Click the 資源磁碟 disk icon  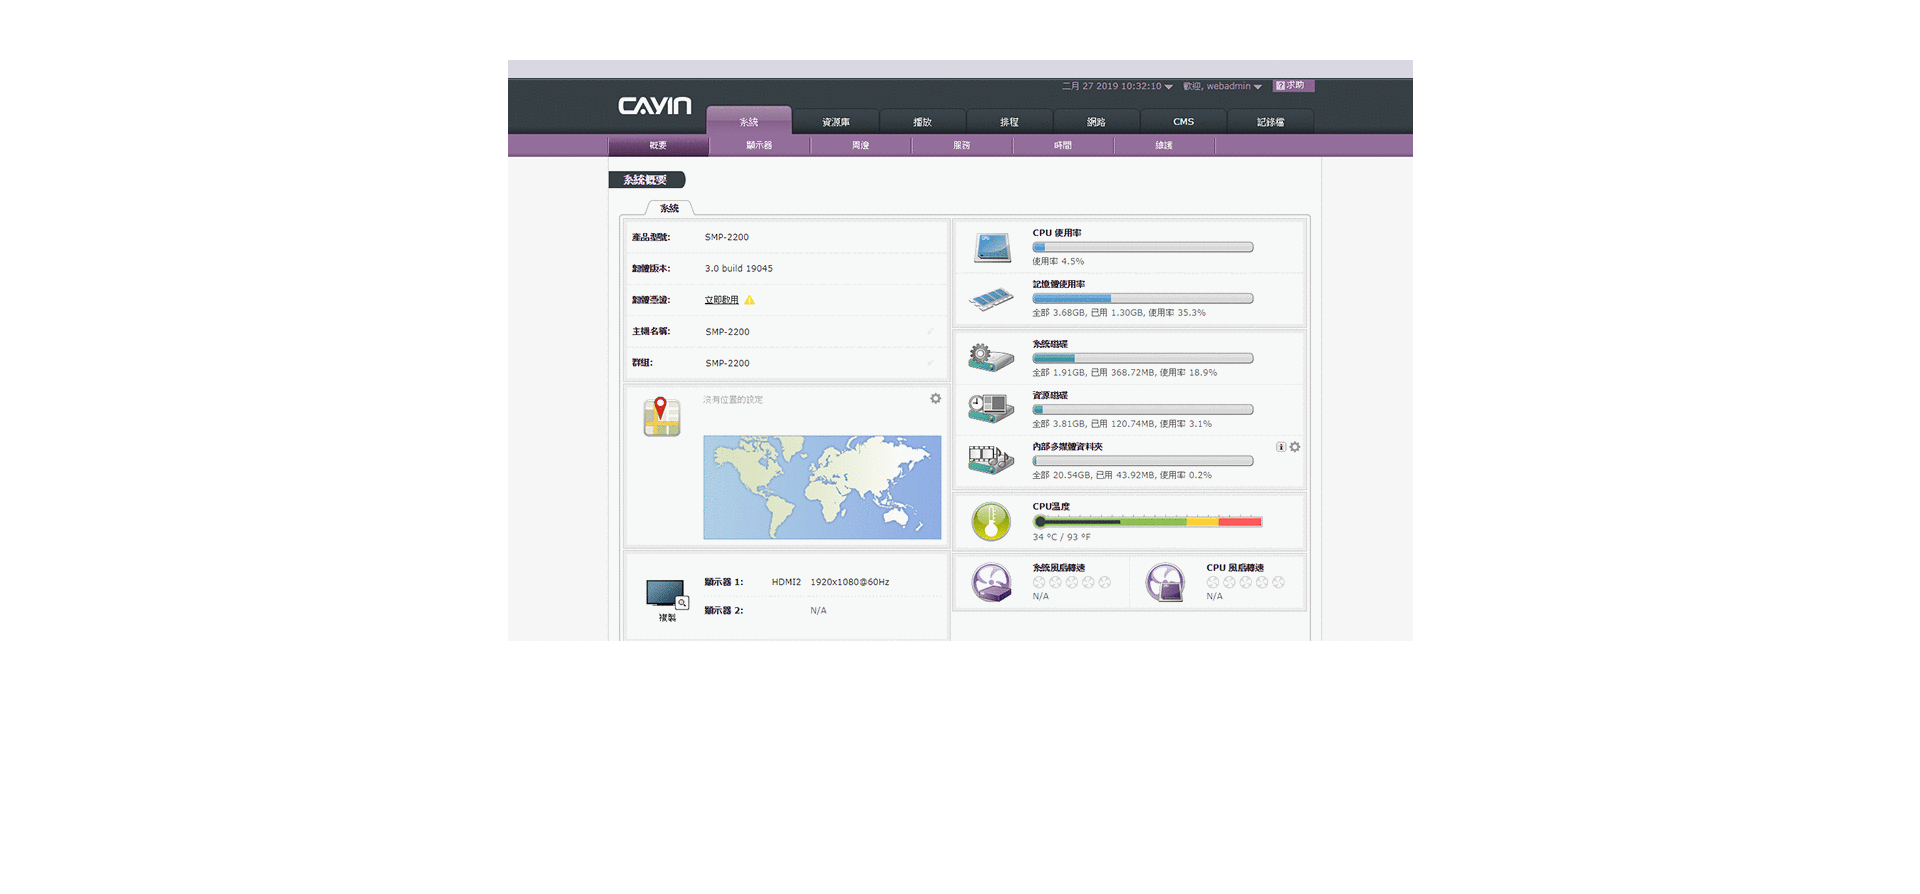point(991,409)
